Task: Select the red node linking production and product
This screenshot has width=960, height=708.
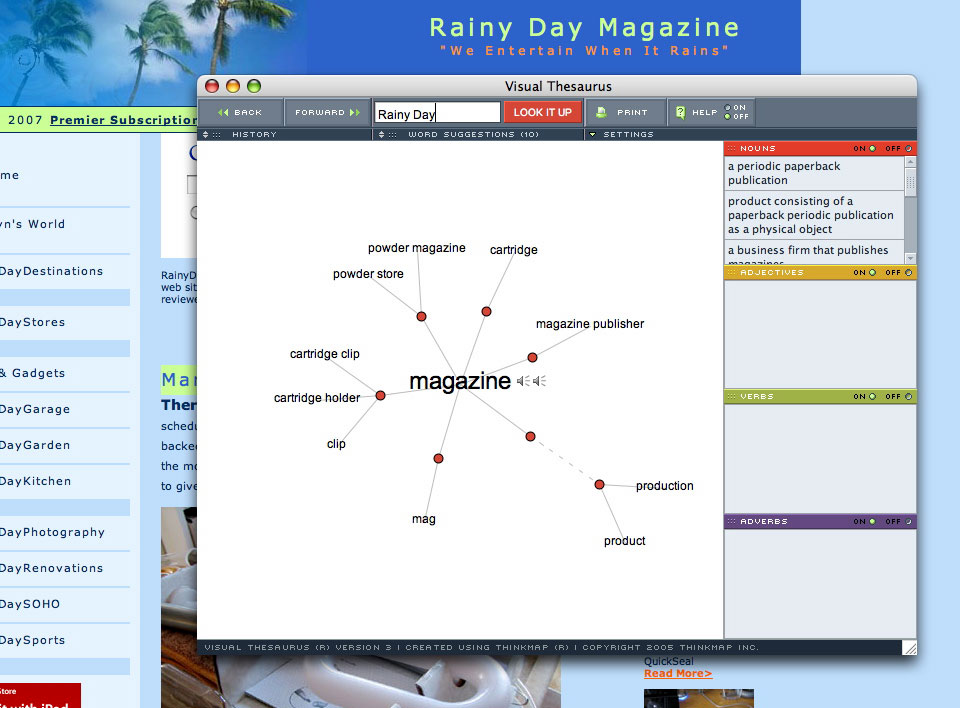Action: coord(599,485)
